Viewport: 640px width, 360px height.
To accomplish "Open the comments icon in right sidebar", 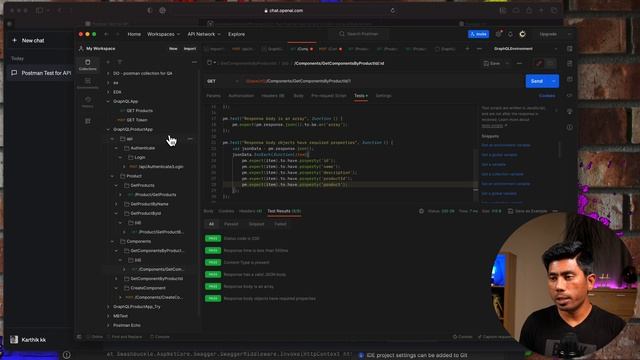I will [569, 79].
